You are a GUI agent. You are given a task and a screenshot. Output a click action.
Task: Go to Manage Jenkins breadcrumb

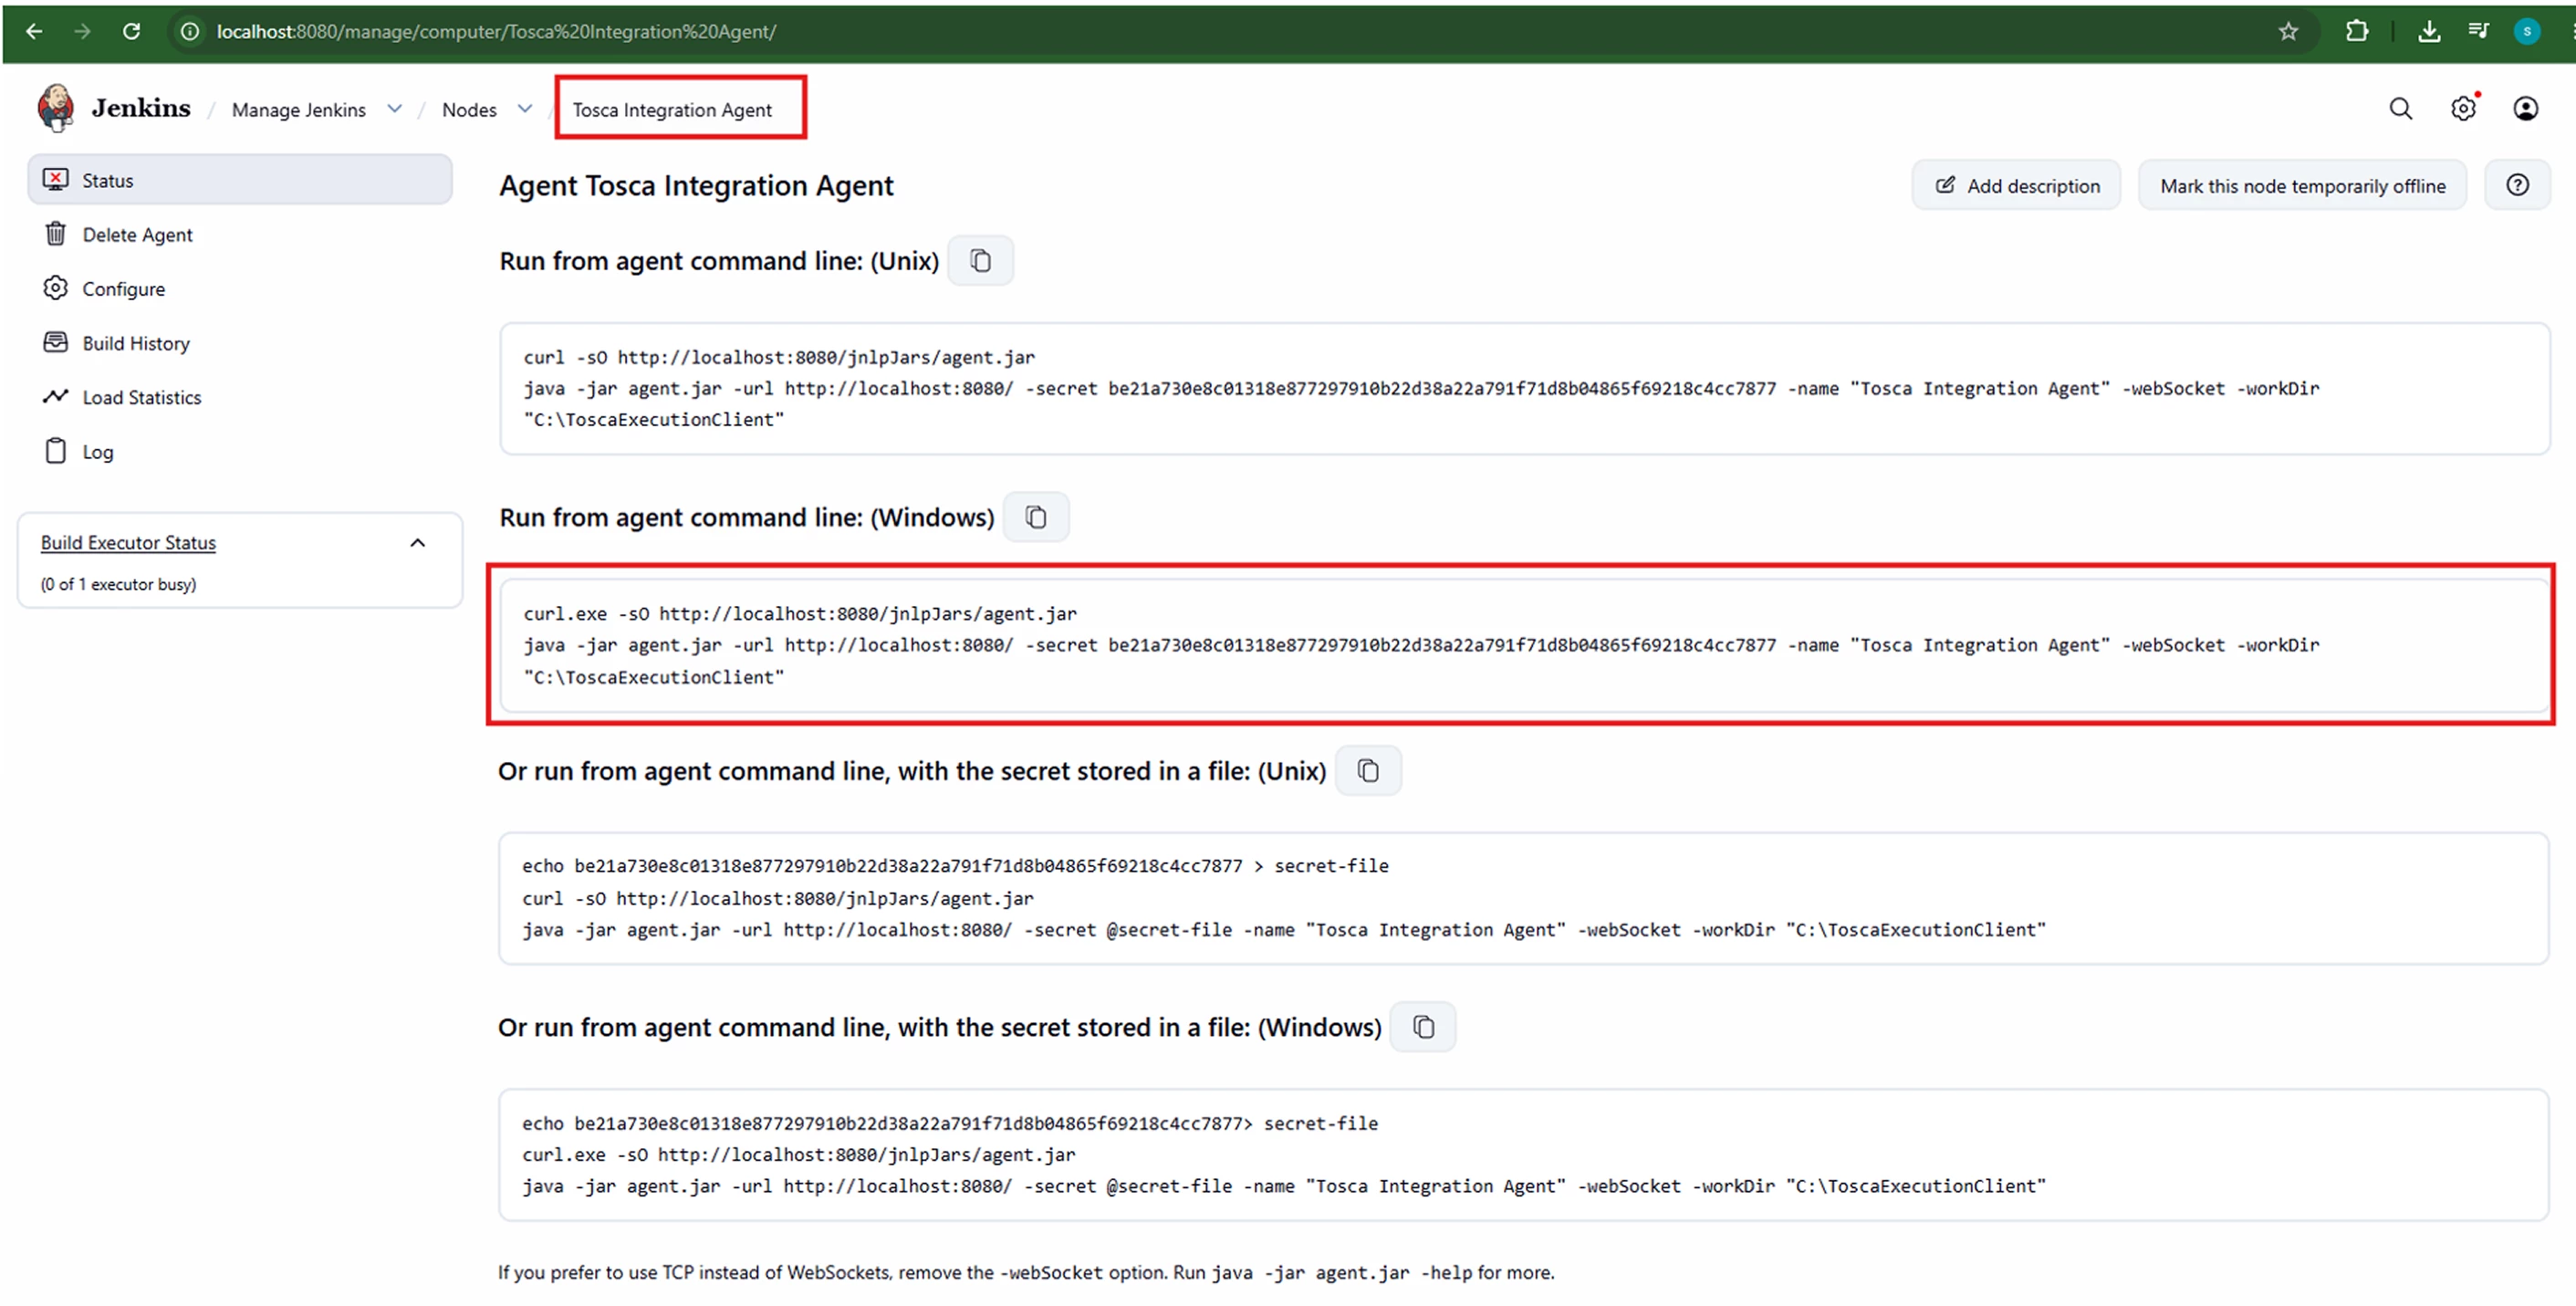(299, 110)
